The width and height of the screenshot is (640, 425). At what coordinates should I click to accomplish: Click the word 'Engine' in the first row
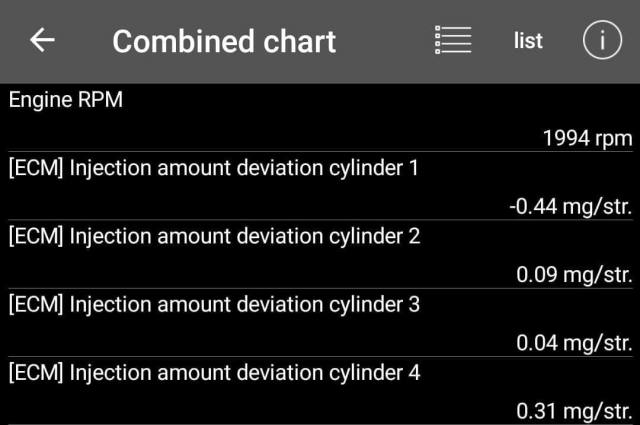[39, 100]
